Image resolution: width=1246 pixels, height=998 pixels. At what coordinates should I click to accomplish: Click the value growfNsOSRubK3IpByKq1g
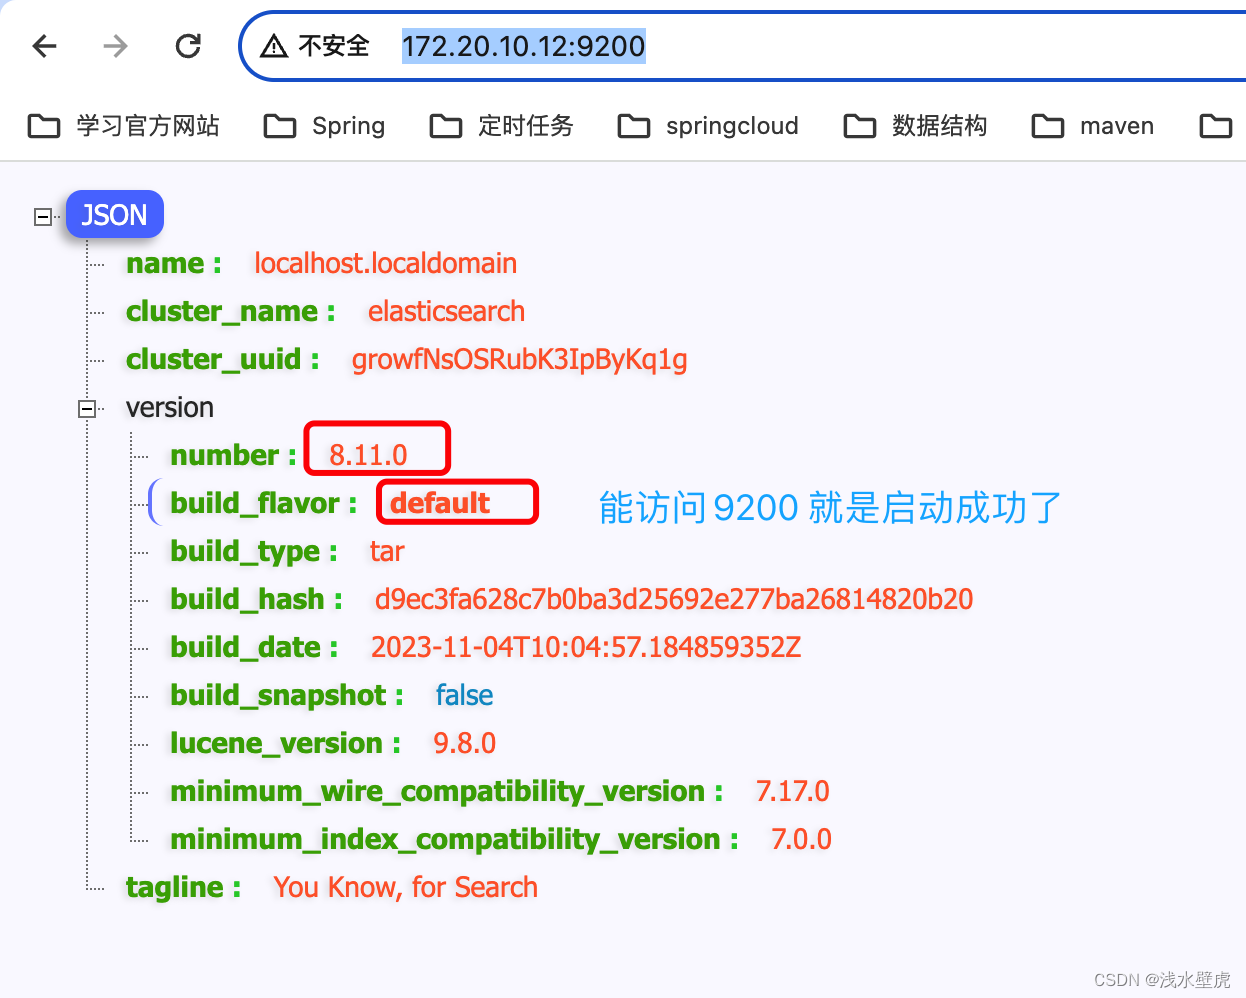pos(519,360)
